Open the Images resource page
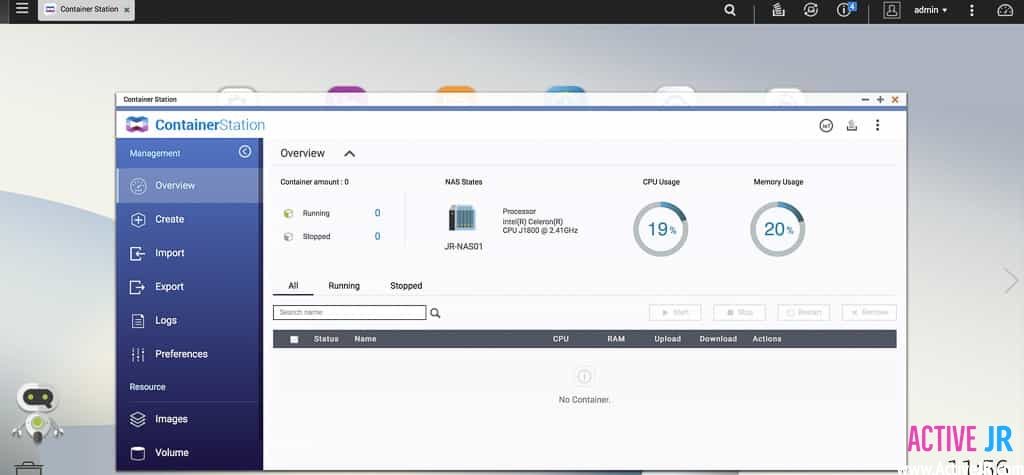 click(x=170, y=419)
